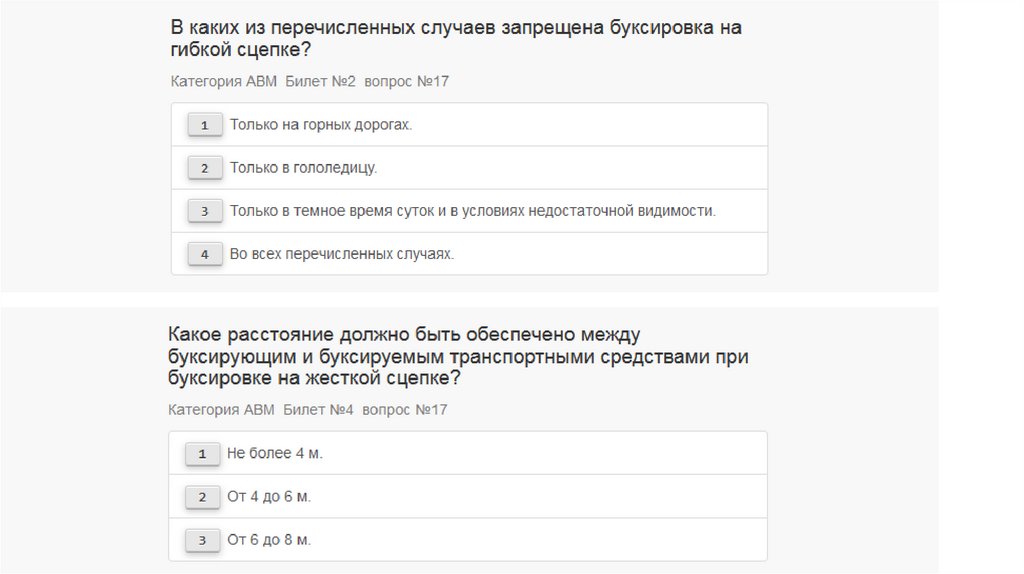Pick answer text "От 4 до 6 м."
Screen dimensions: 1024x574
pos(269,496)
